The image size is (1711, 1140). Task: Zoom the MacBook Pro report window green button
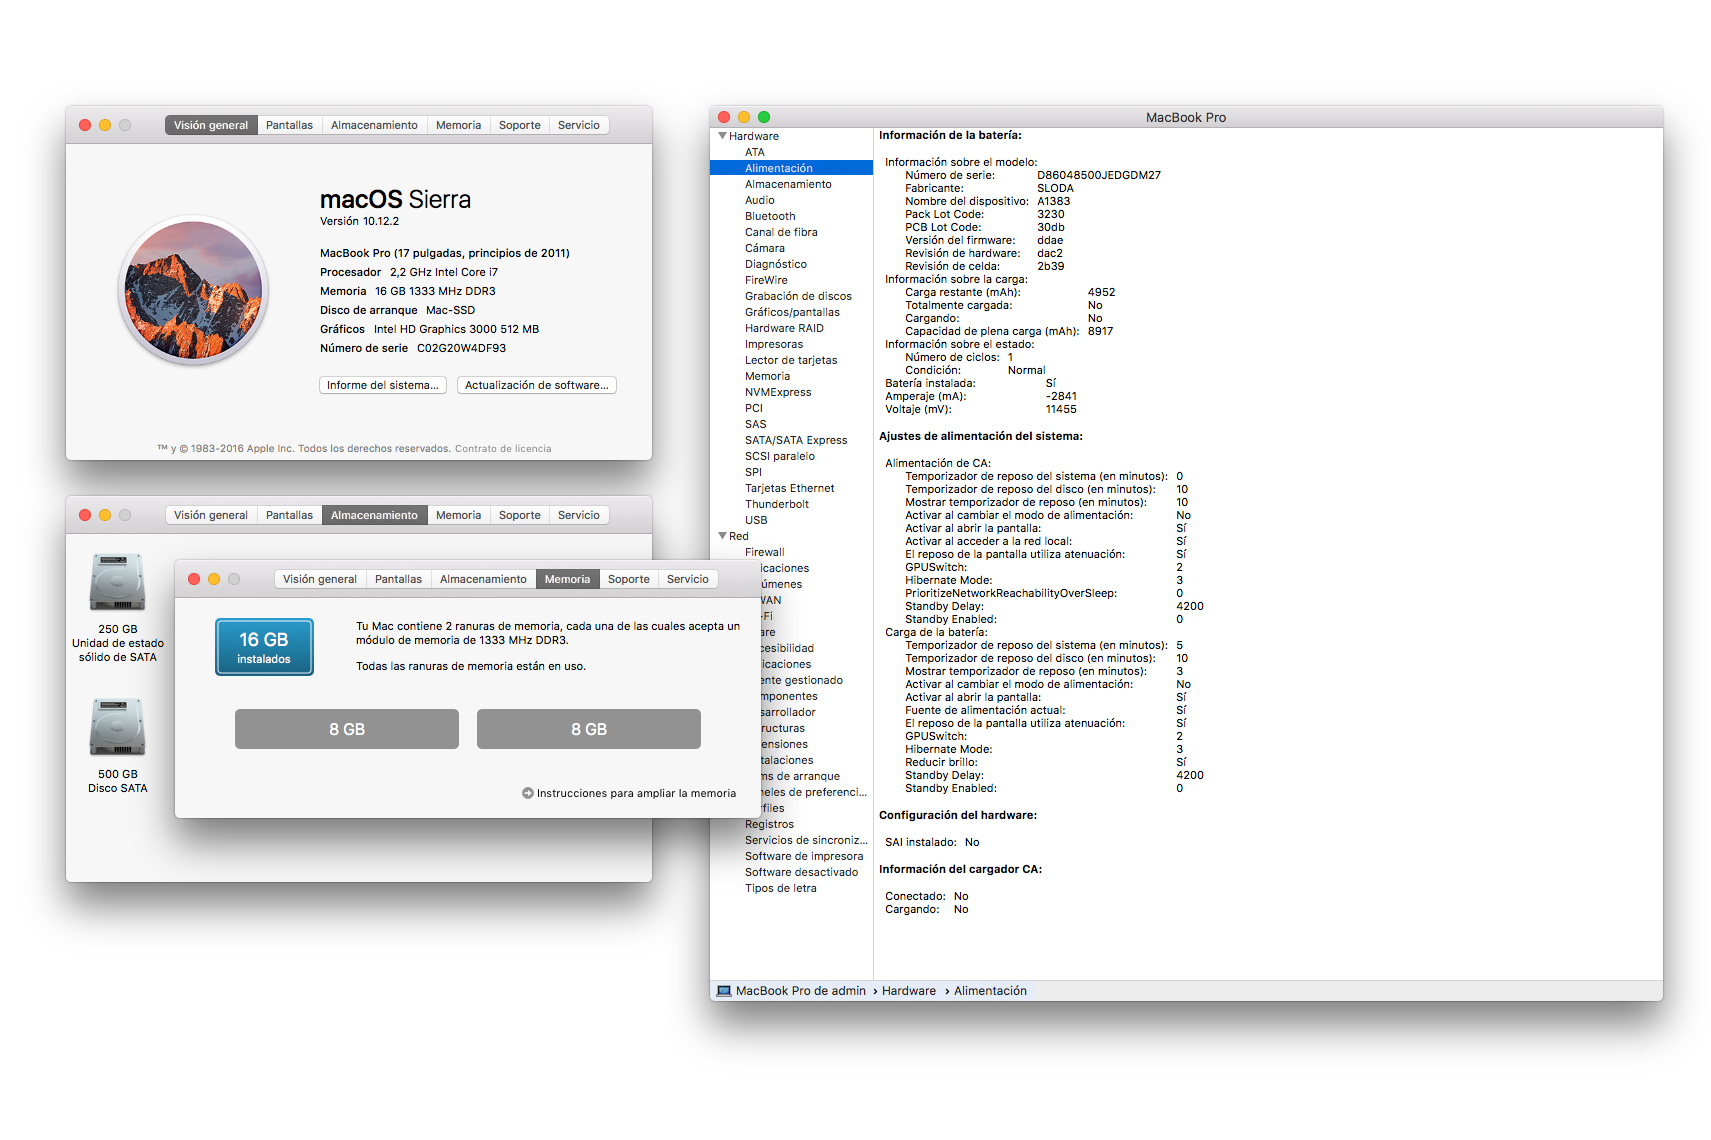(764, 117)
